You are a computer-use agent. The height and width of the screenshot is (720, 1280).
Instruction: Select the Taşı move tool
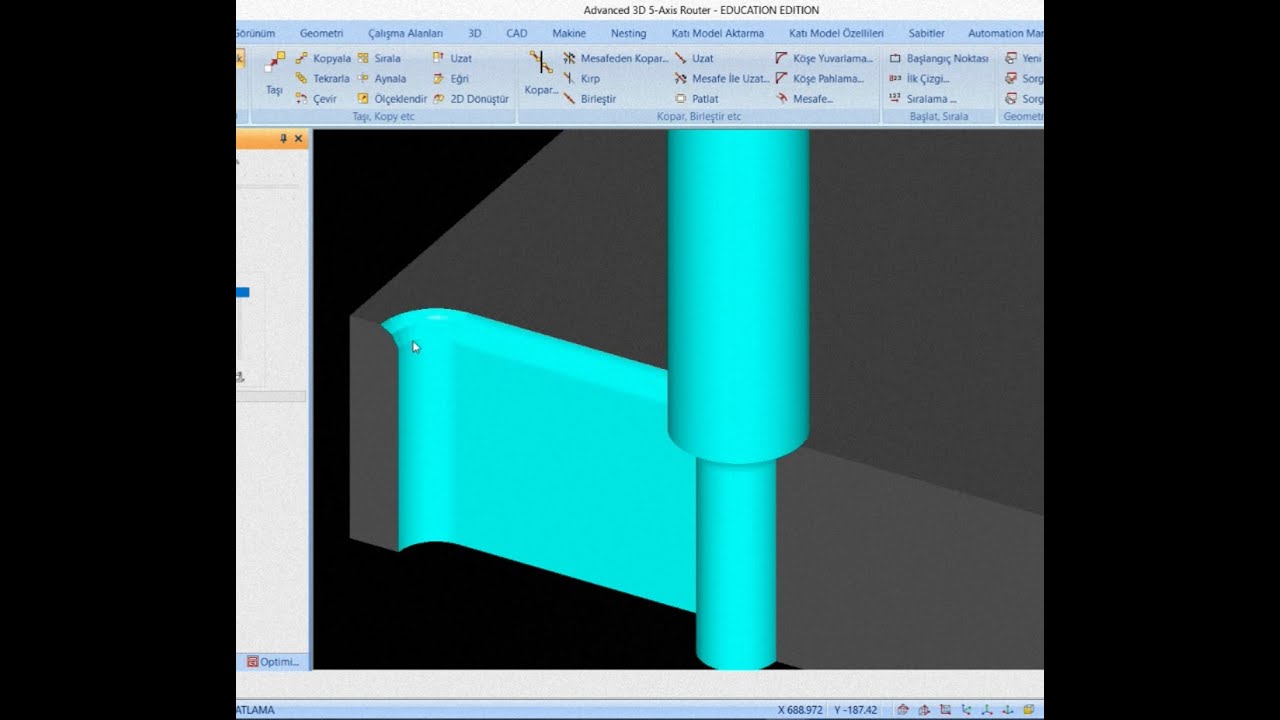(274, 74)
